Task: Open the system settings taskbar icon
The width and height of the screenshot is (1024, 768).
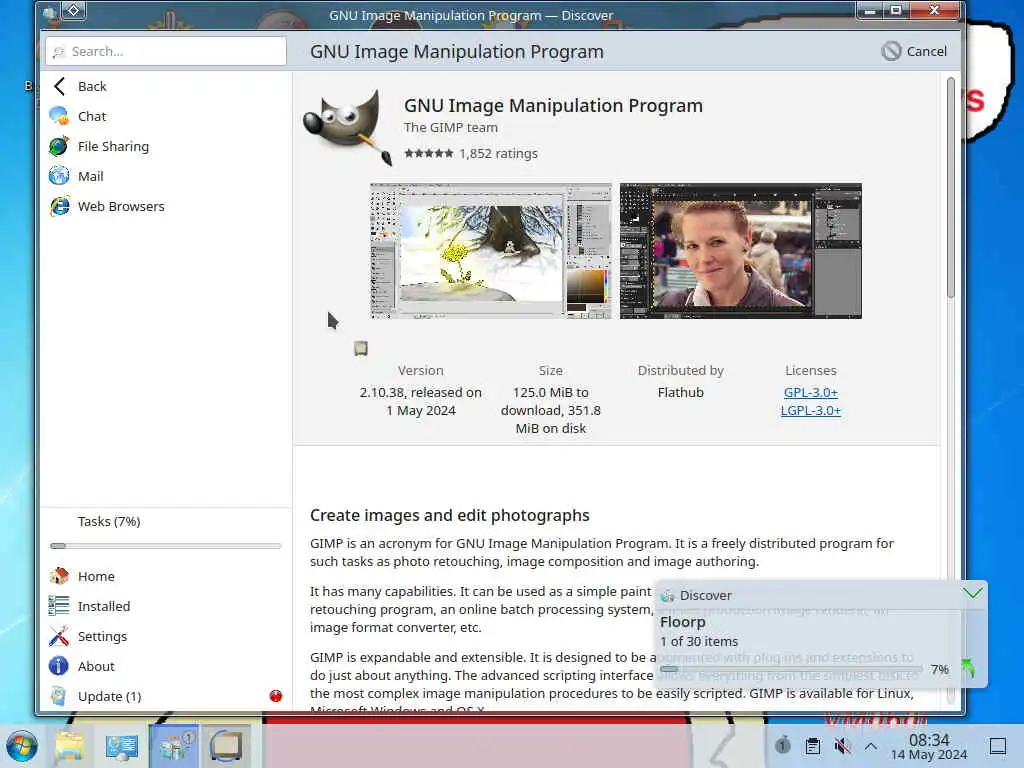Action: tap(121, 746)
